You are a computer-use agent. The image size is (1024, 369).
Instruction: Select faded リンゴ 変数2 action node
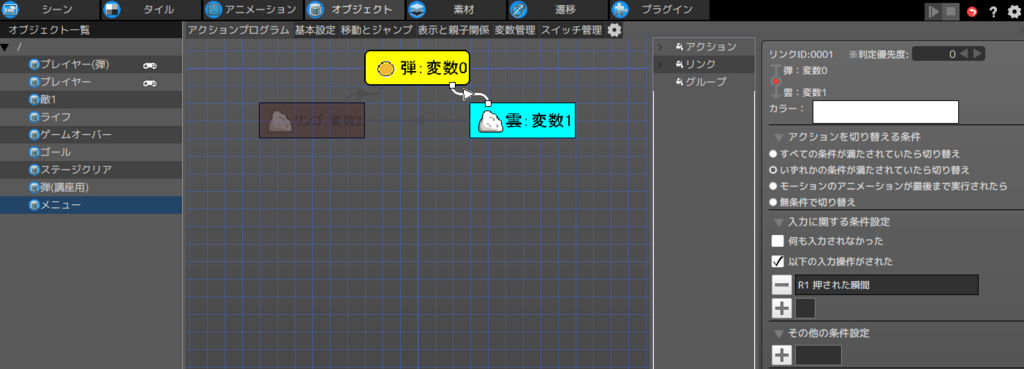tap(312, 120)
